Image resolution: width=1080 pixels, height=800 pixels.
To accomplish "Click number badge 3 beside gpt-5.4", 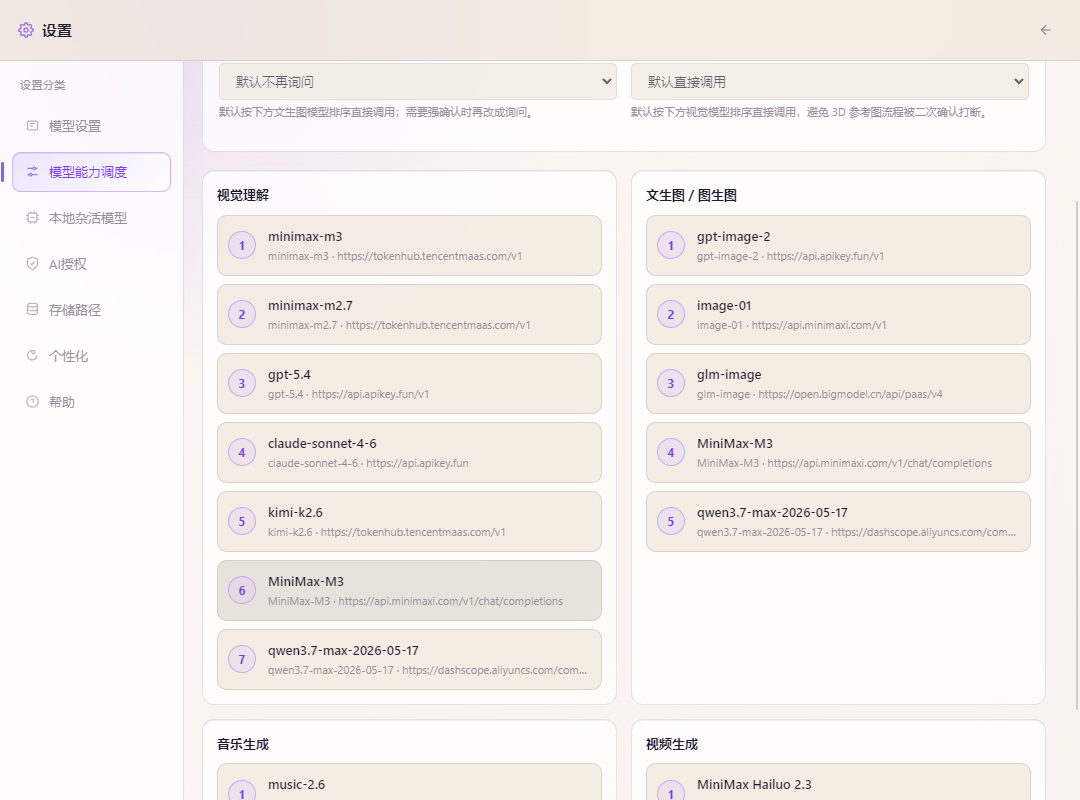I will pos(242,383).
